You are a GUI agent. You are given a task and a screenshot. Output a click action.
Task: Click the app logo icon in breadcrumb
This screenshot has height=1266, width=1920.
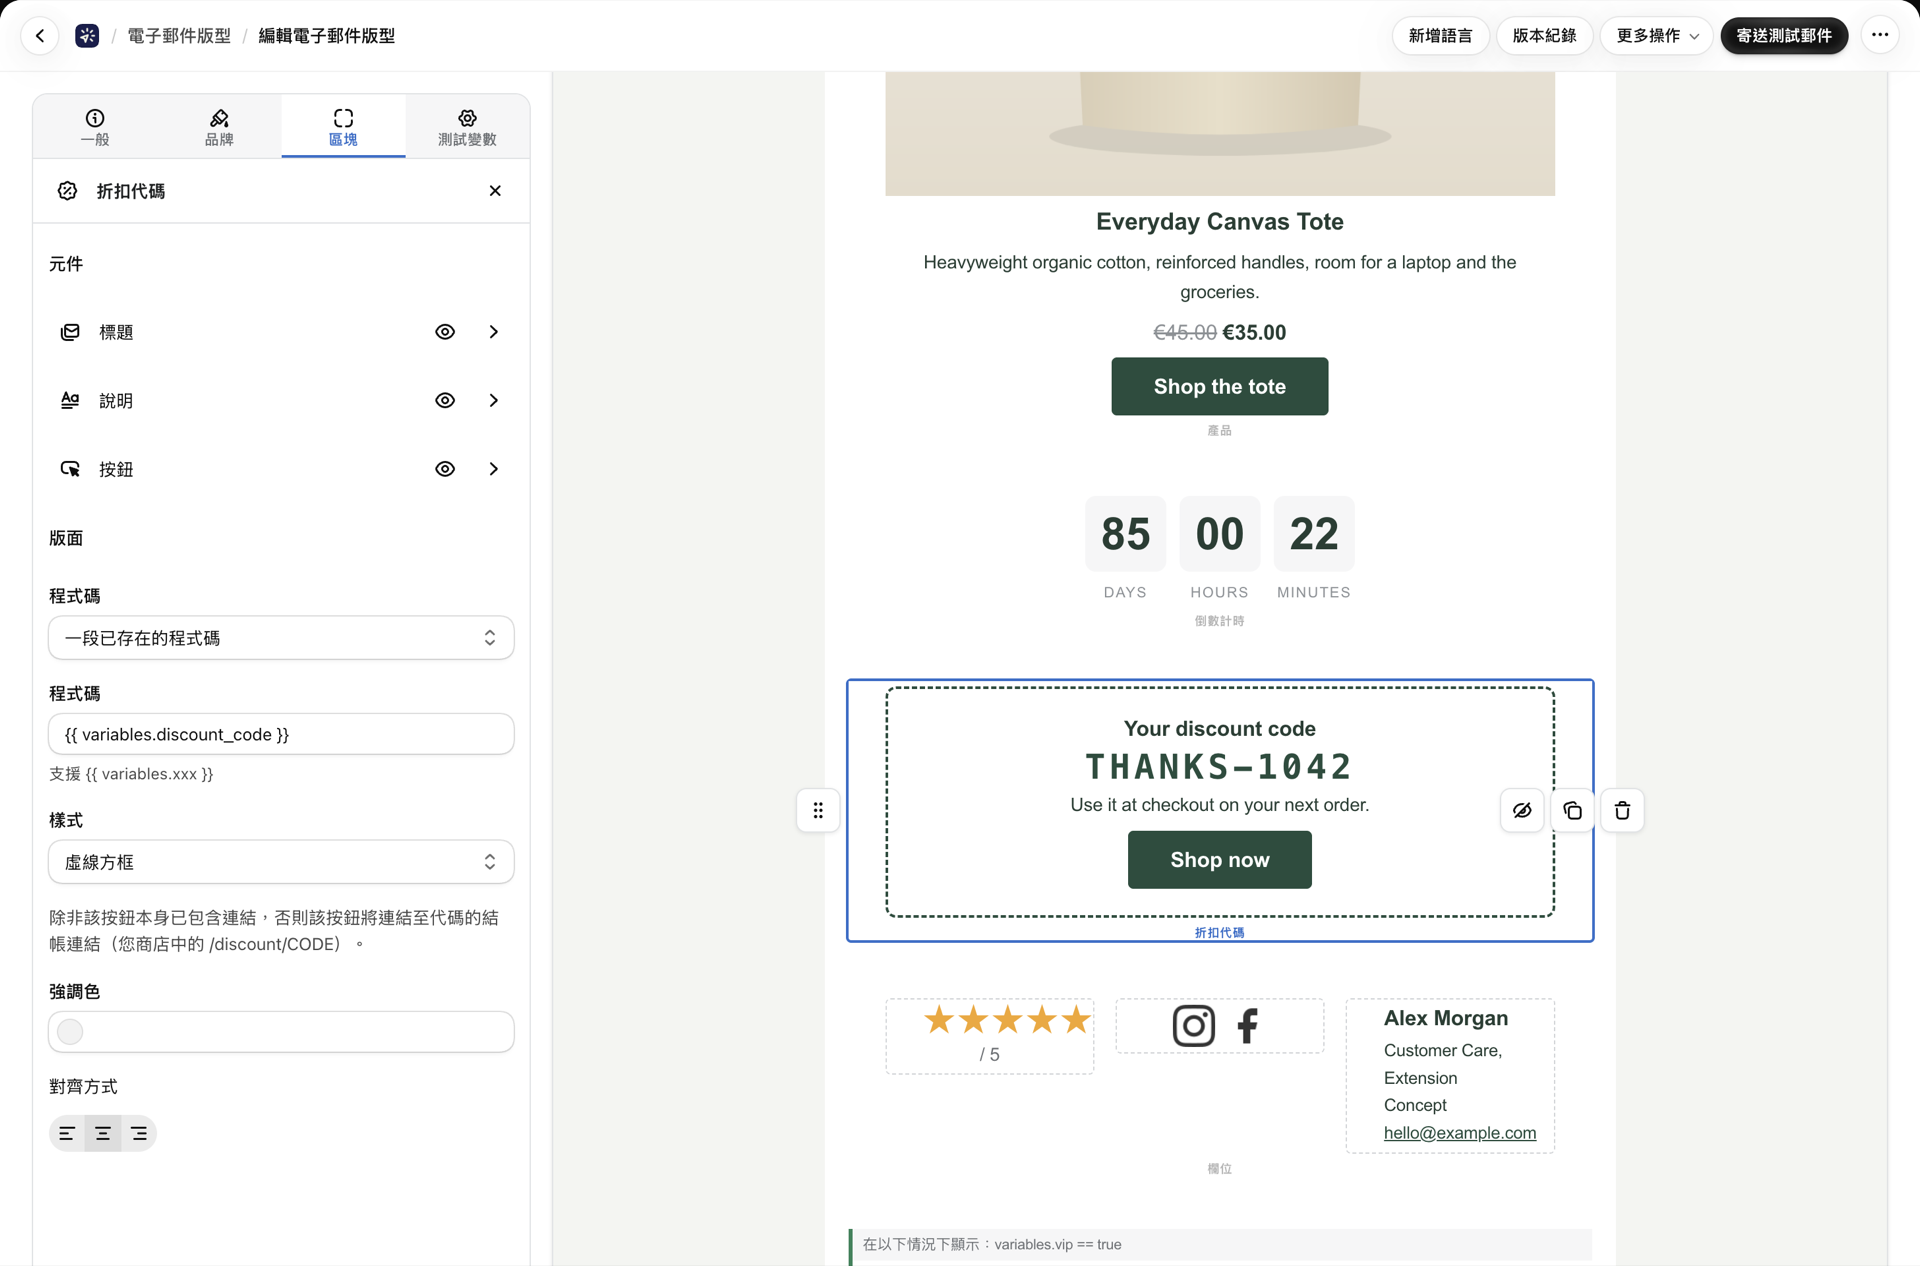pyautogui.click(x=87, y=36)
